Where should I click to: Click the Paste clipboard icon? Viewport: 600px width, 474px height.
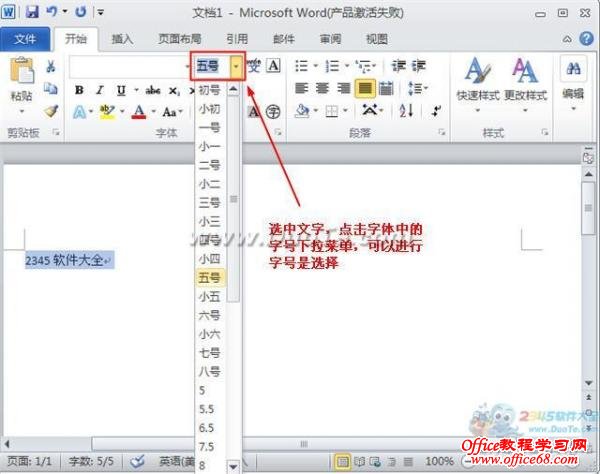click(22, 70)
